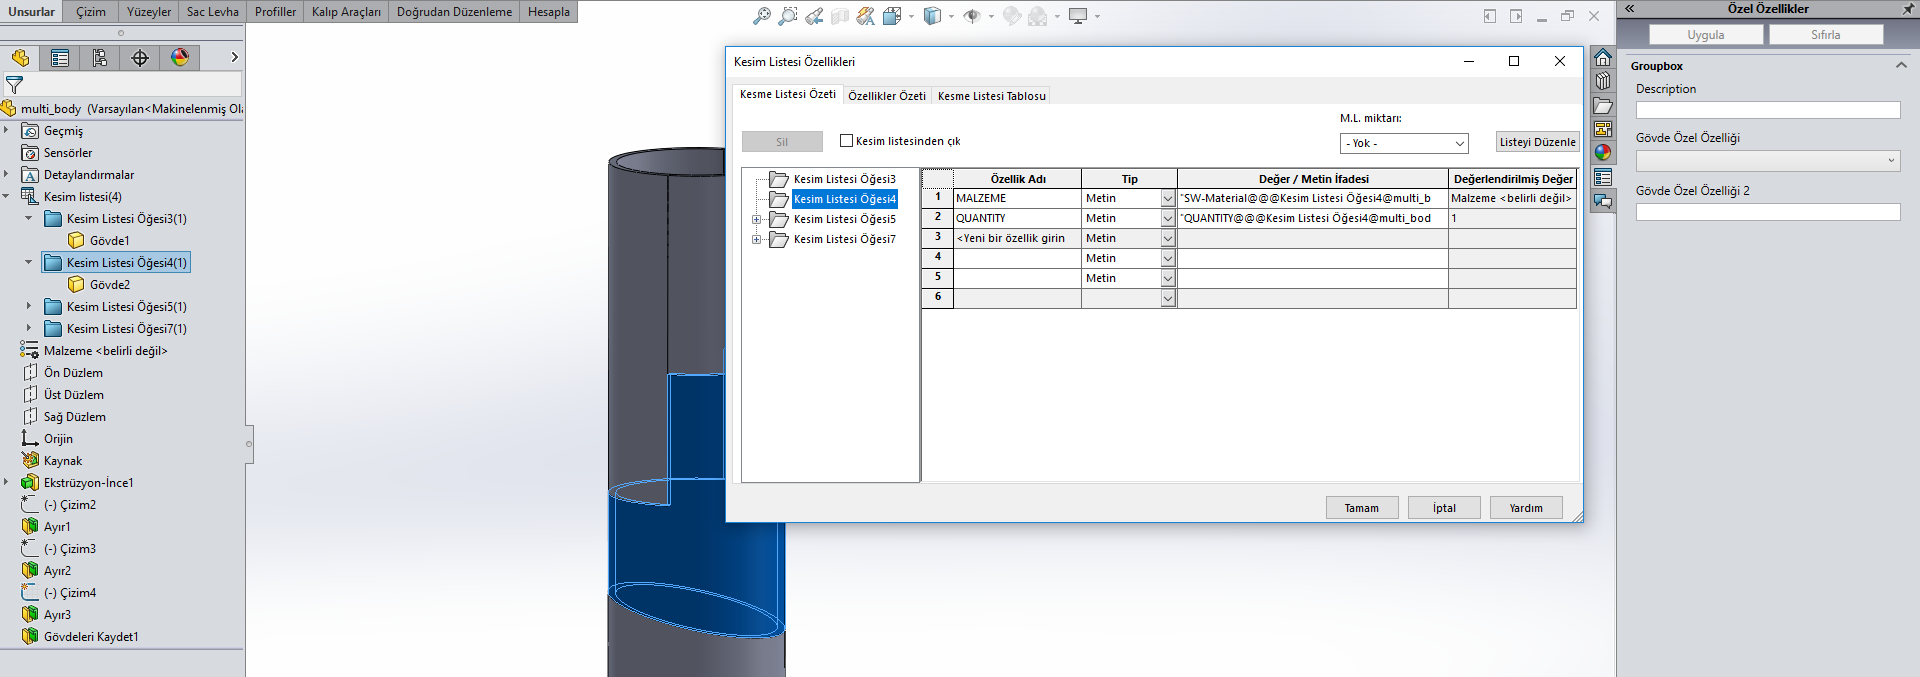The height and width of the screenshot is (677, 1920).
Task: Enable the 'Kesim listesinden çık' checkbox
Action: pyautogui.click(x=847, y=141)
